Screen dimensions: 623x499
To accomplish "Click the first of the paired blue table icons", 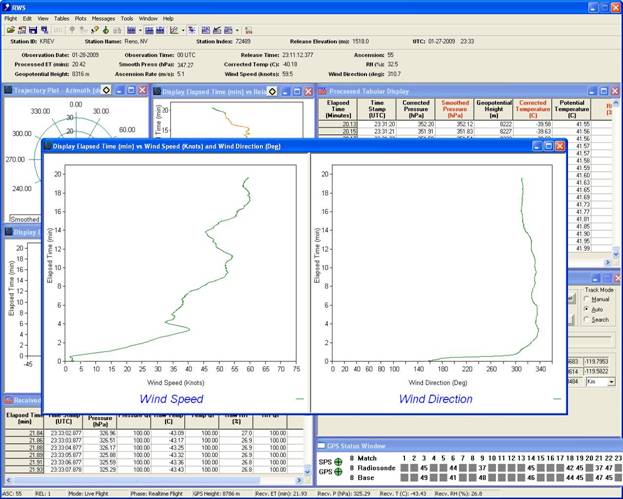I will (149, 30).
